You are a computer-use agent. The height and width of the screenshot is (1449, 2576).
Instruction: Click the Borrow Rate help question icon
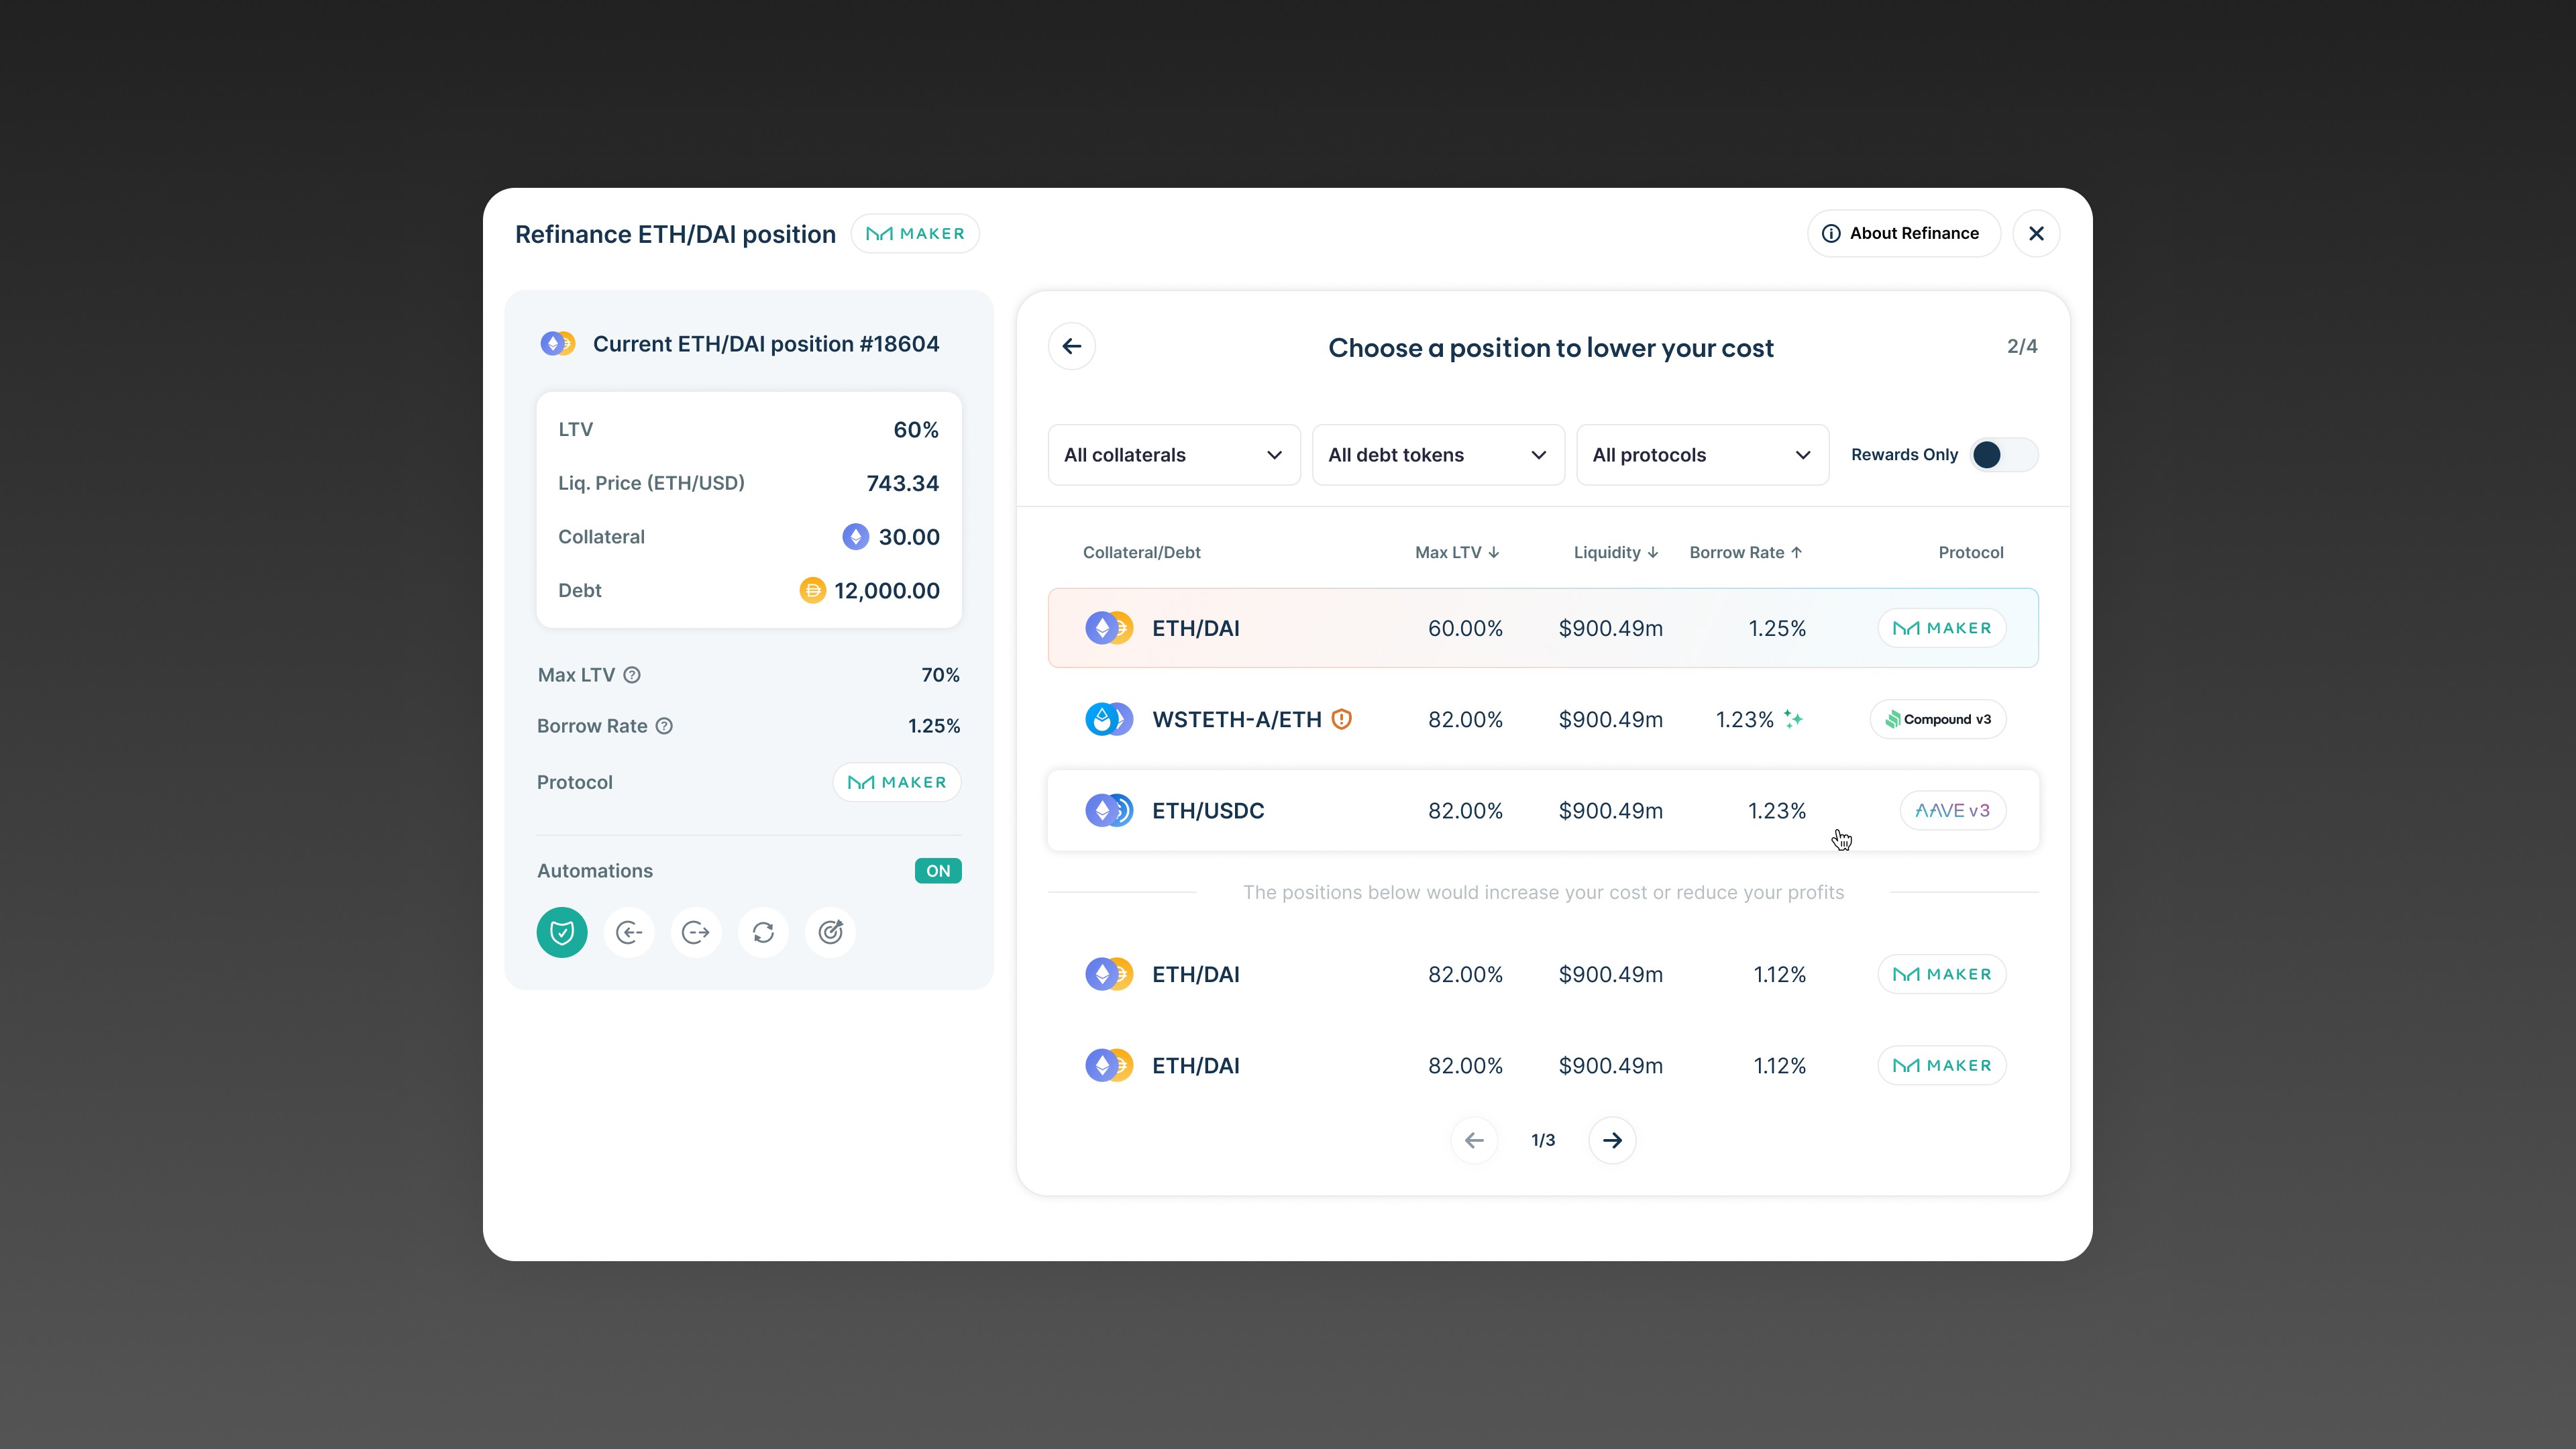pyautogui.click(x=664, y=726)
